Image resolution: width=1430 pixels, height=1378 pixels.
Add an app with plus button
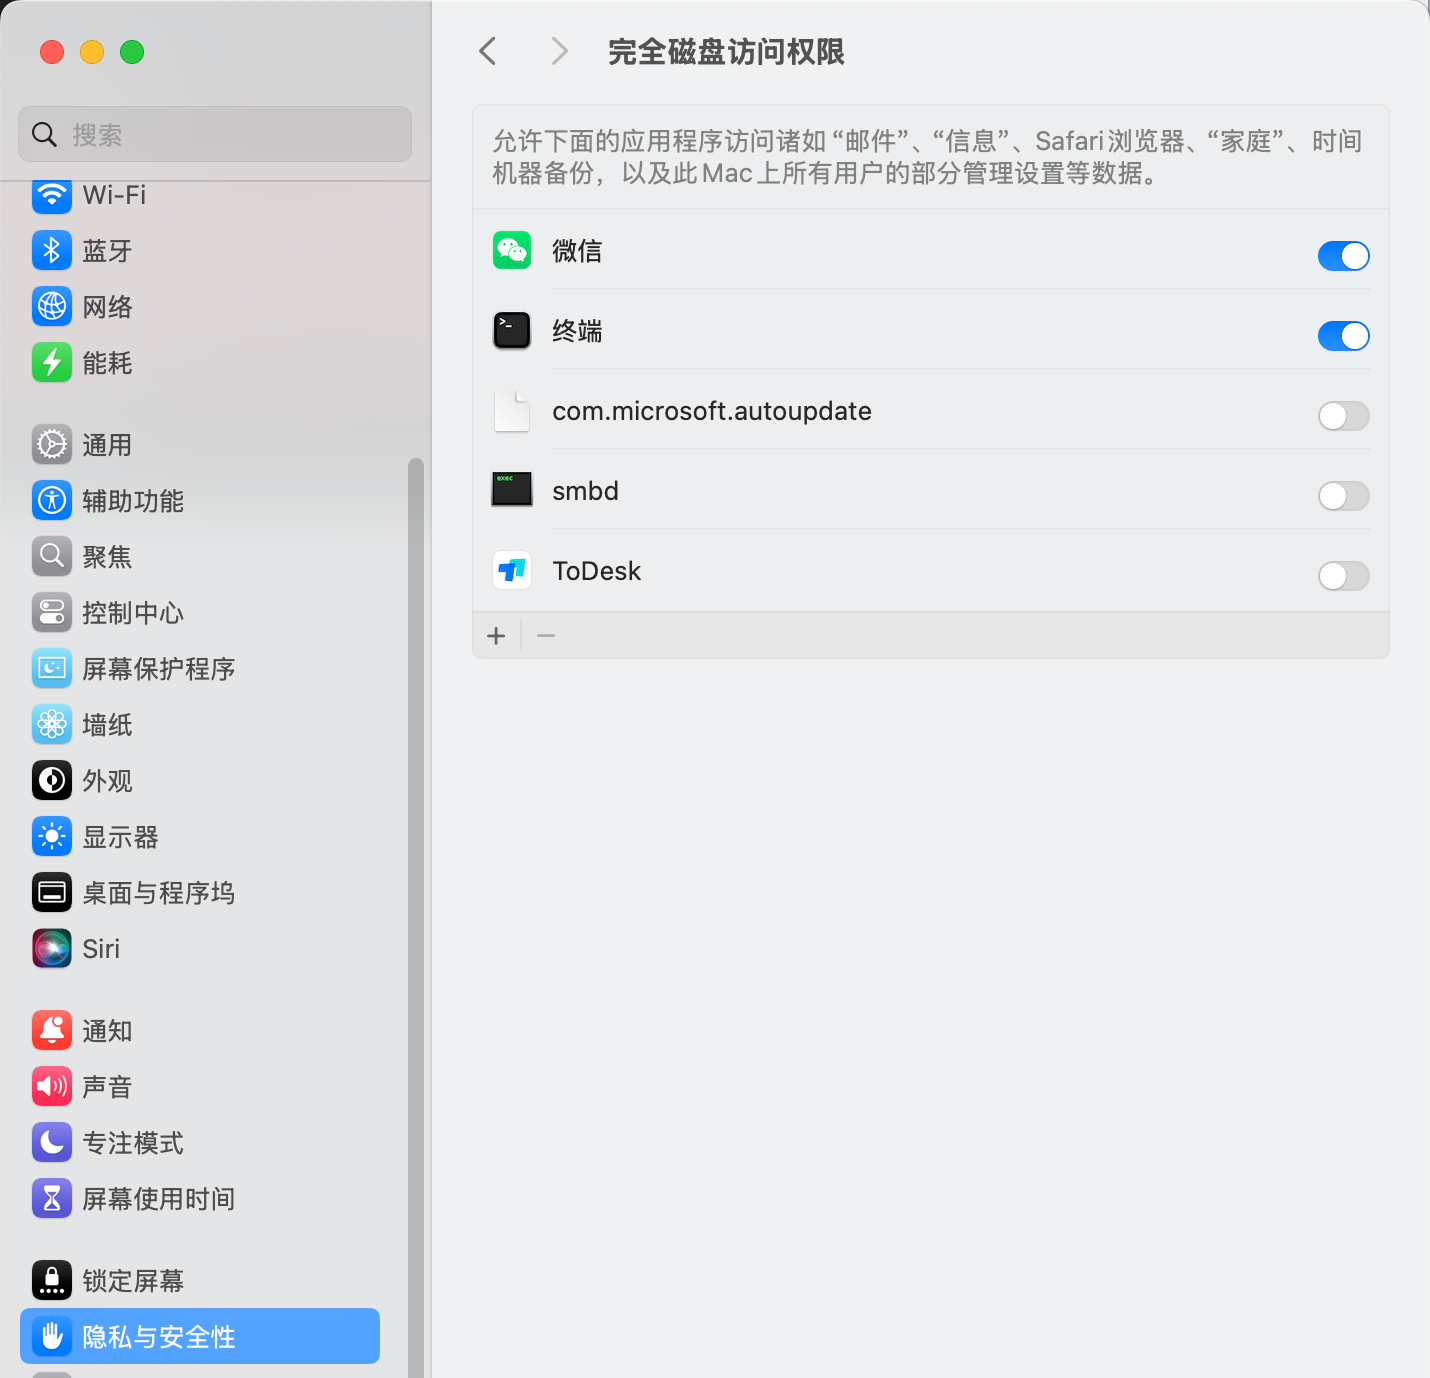click(x=496, y=636)
